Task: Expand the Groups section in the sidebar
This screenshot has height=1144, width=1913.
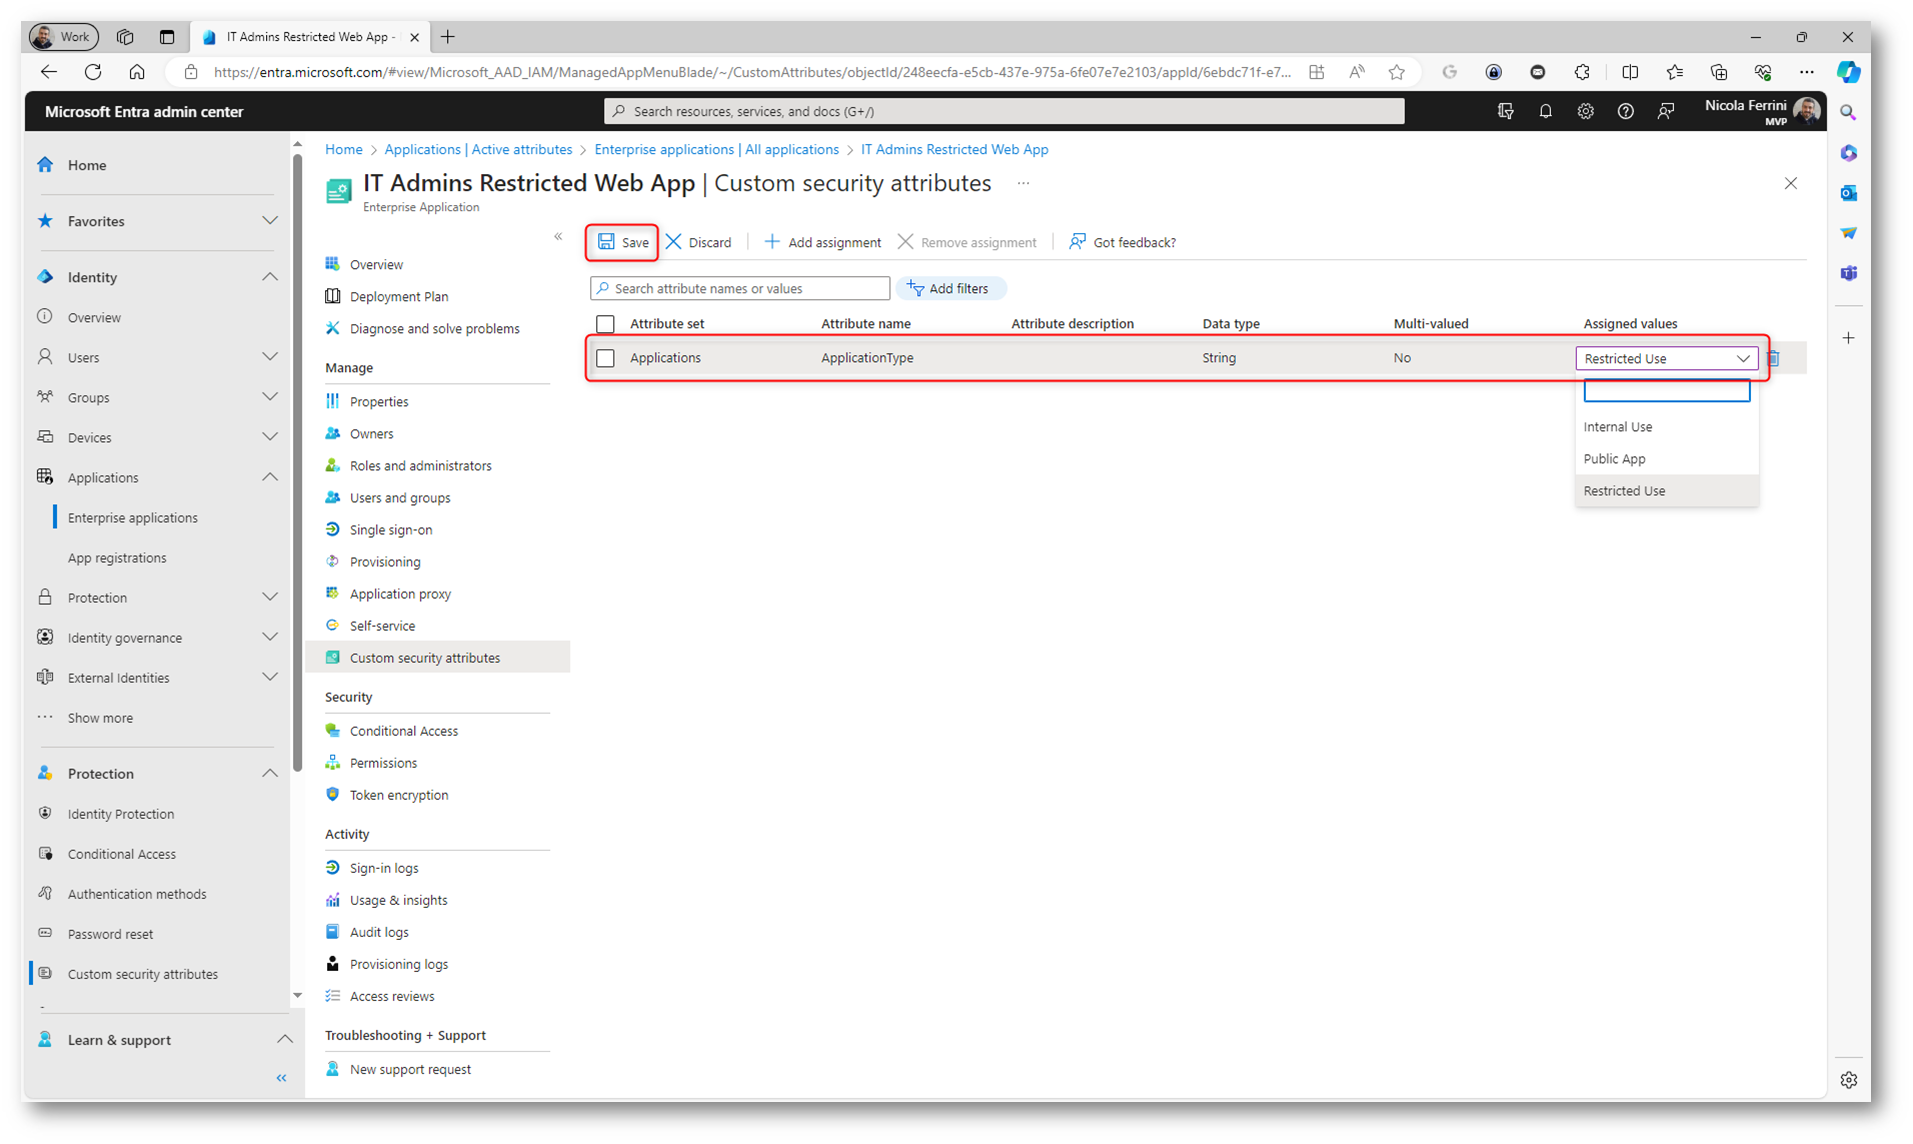Action: (x=270, y=397)
